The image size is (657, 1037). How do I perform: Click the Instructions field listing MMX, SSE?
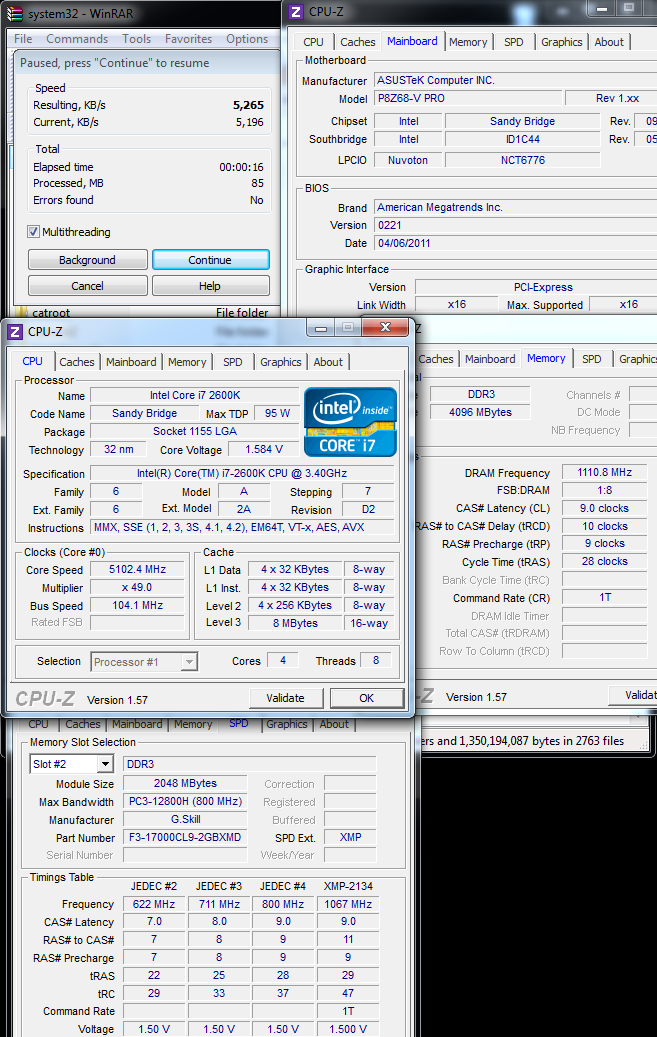pos(242,527)
